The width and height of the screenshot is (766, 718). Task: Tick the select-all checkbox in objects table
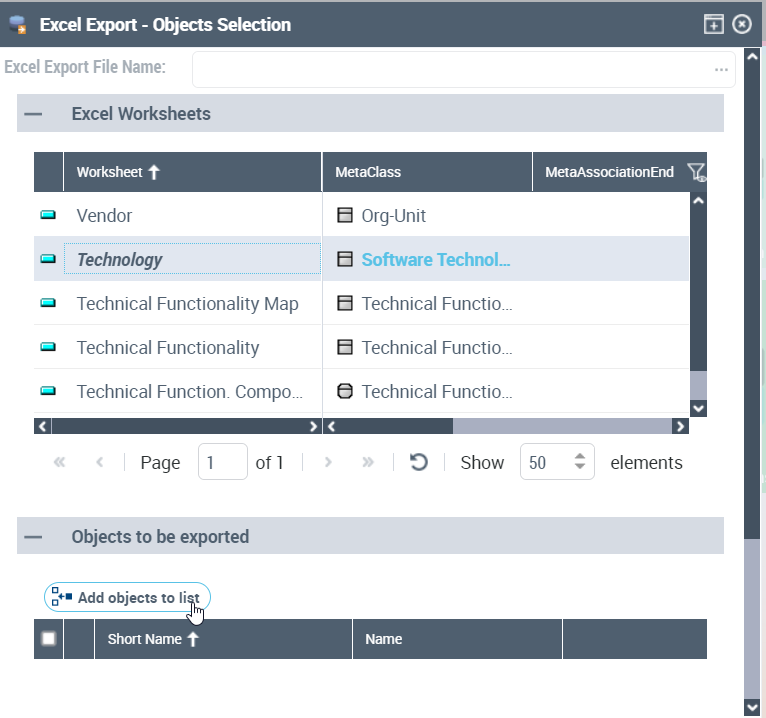pos(48,639)
